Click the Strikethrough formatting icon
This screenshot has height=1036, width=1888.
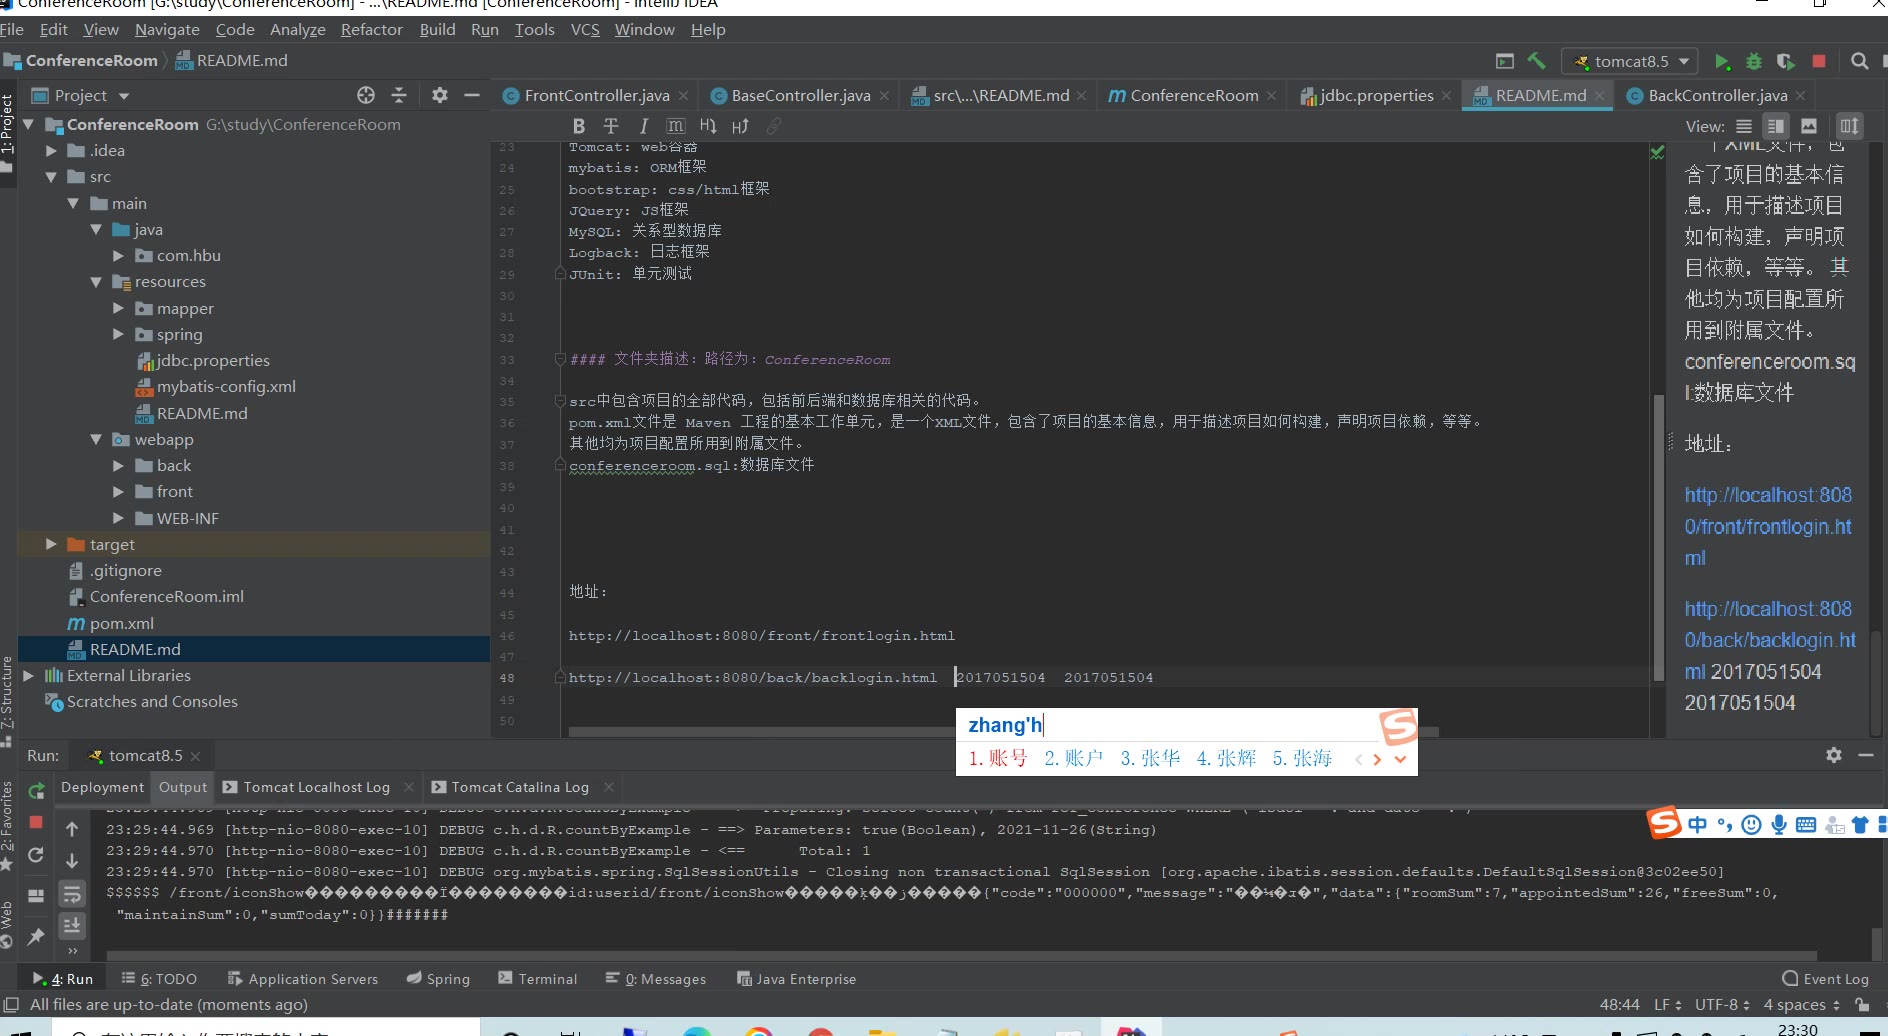(x=611, y=126)
